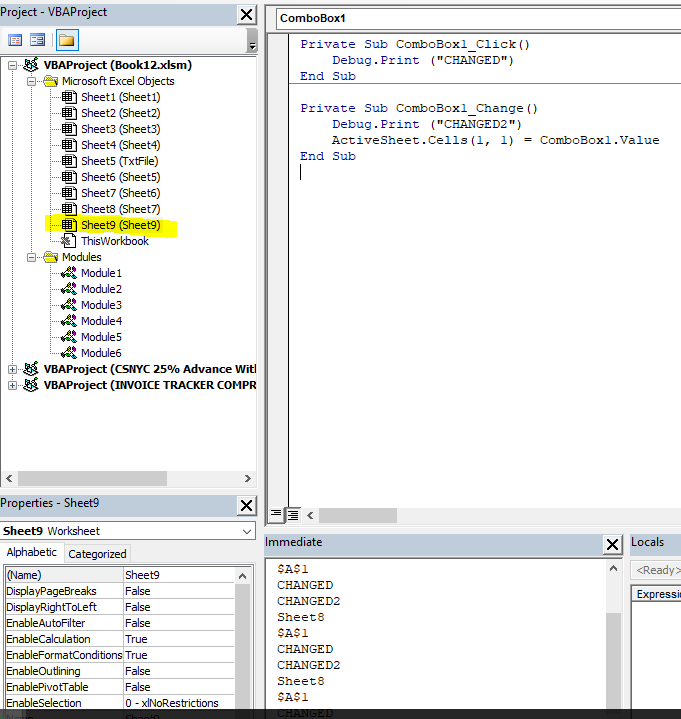Select Module1 in the Modules folder
The height and width of the screenshot is (719, 681).
click(101, 273)
